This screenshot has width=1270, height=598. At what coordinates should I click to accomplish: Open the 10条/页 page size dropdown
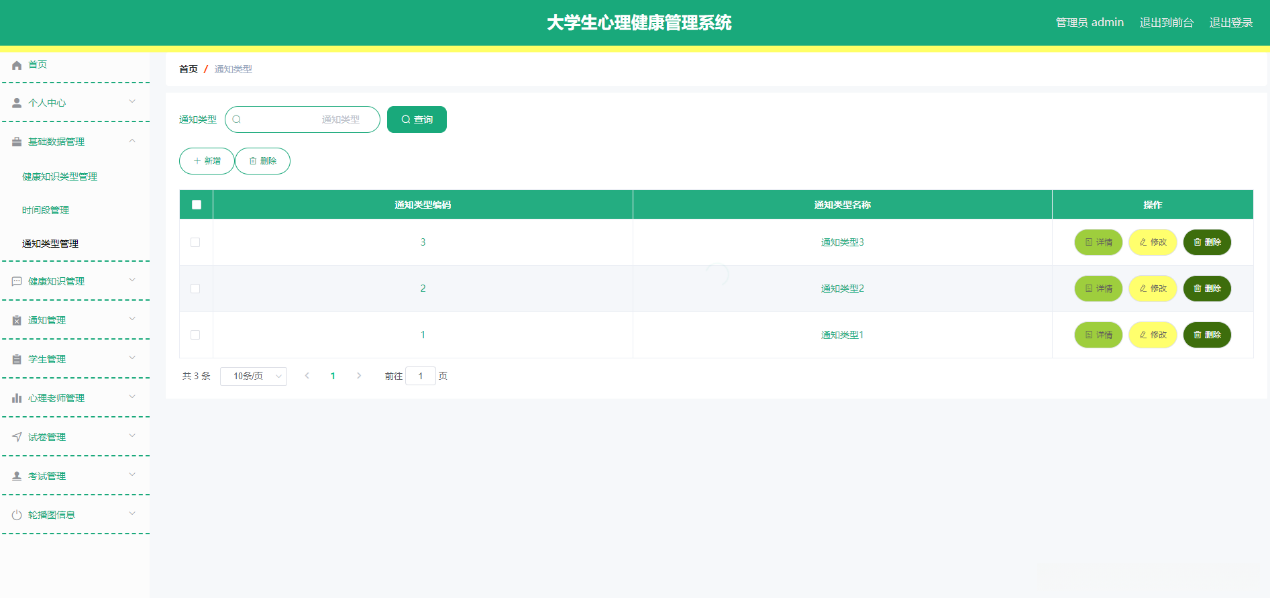coord(253,376)
